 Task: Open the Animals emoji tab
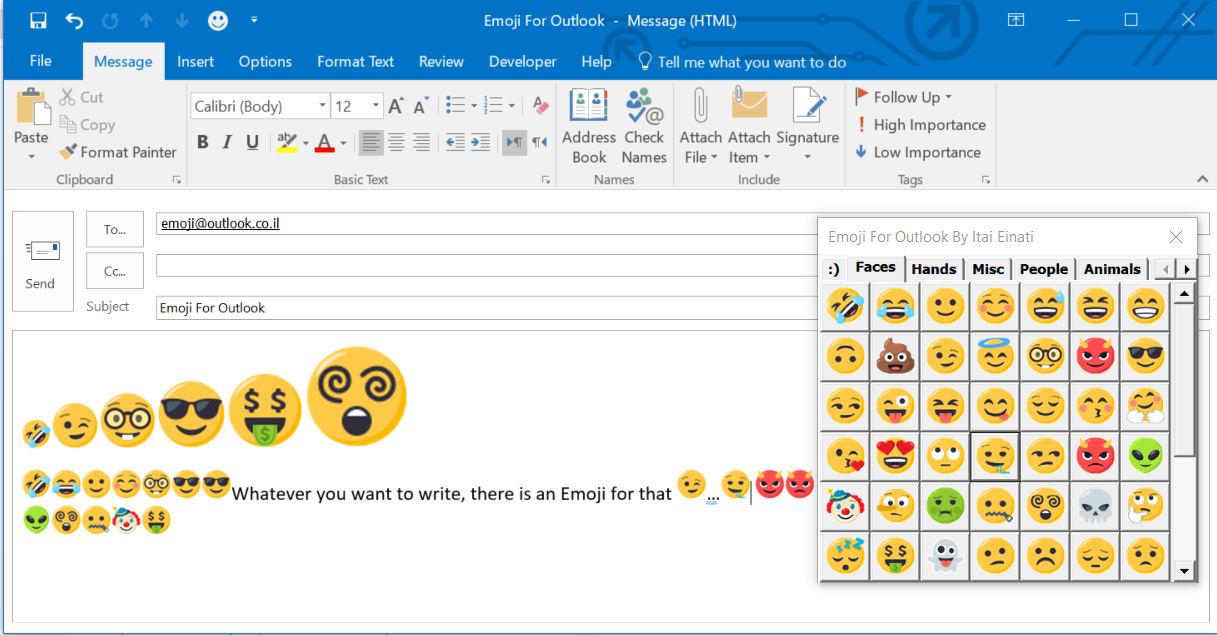(1111, 269)
